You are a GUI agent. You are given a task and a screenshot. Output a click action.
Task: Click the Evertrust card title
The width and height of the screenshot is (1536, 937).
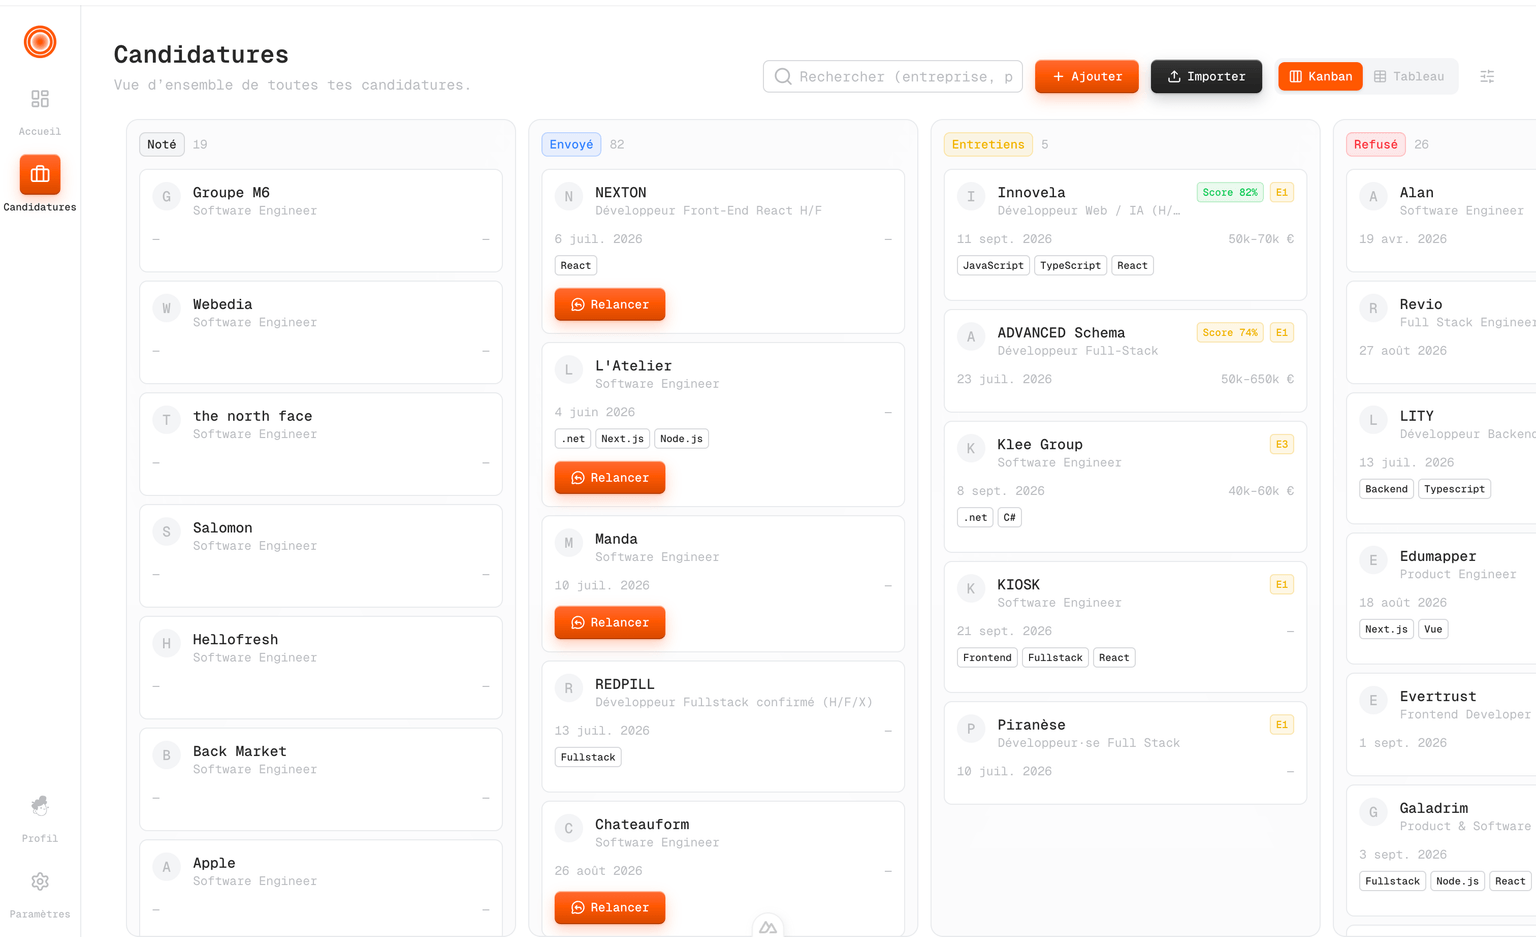[1438, 696]
